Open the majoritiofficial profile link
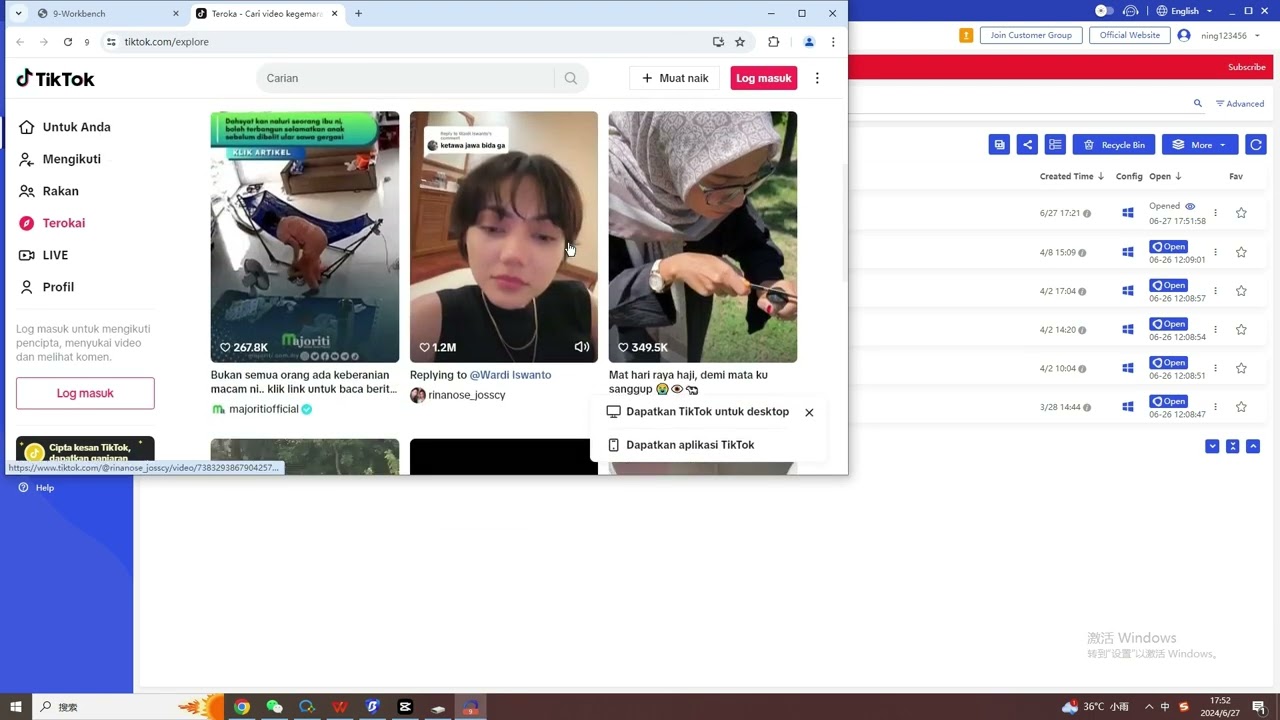This screenshot has width=1280, height=720. (263, 409)
